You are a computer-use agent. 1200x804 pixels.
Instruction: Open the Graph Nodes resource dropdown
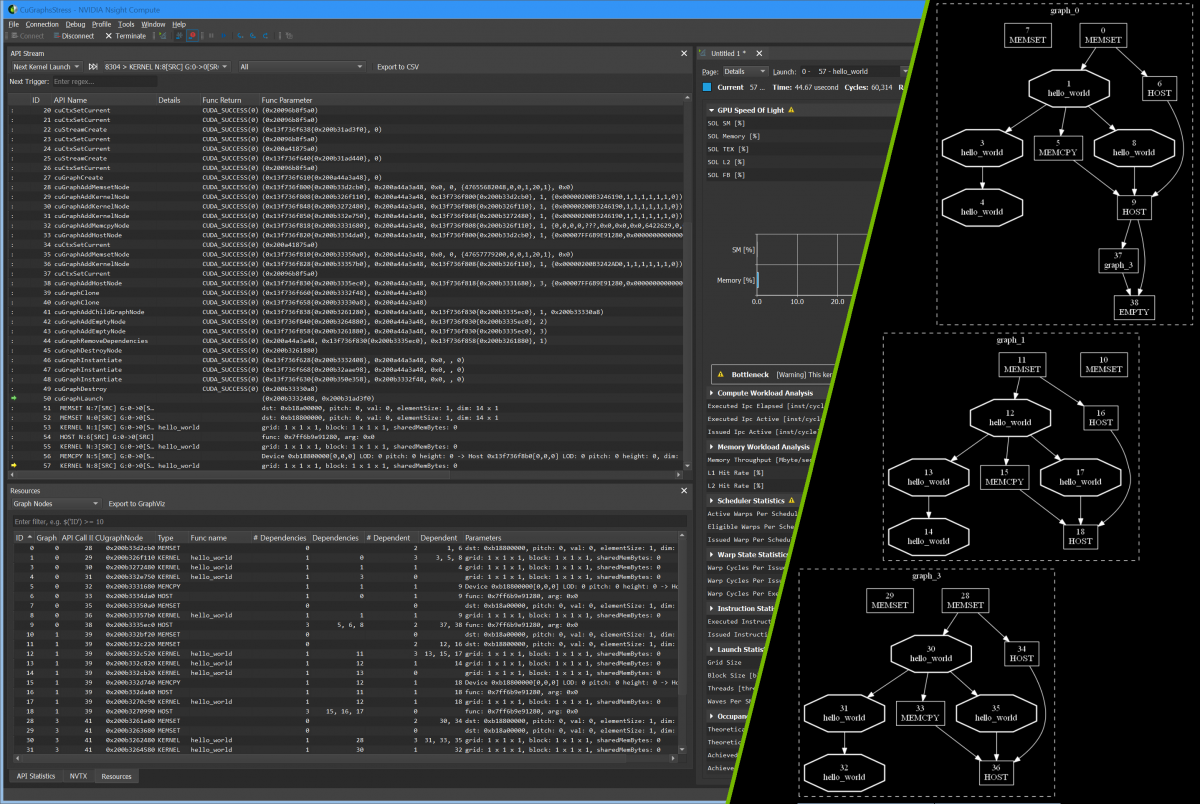pos(55,504)
